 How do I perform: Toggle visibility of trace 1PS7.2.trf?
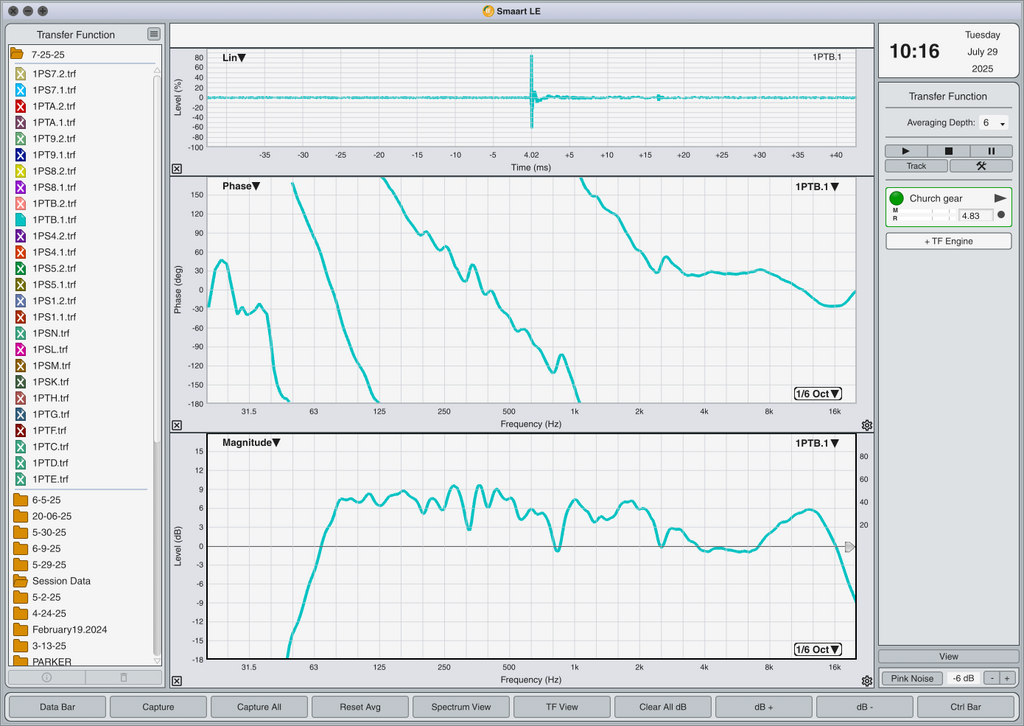coord(20,74)
